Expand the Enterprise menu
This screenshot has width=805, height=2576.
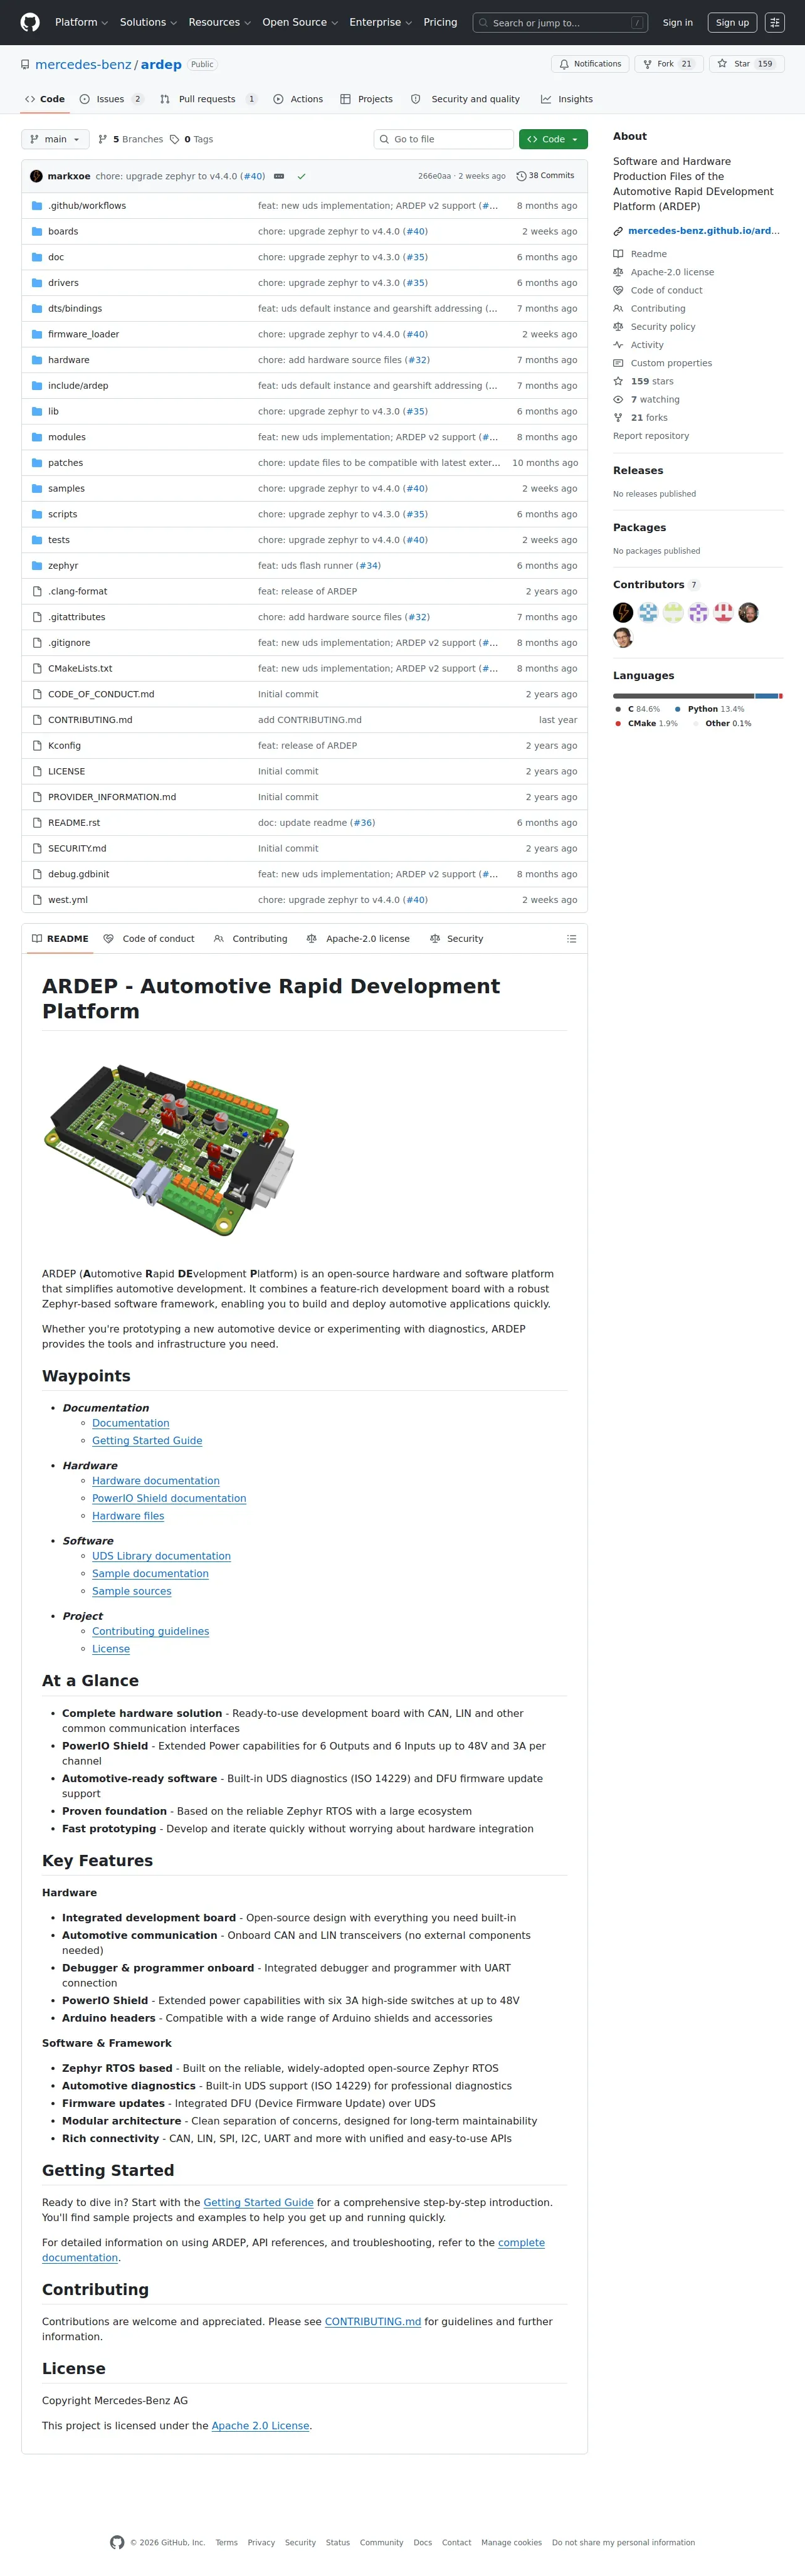click(380, 22)
